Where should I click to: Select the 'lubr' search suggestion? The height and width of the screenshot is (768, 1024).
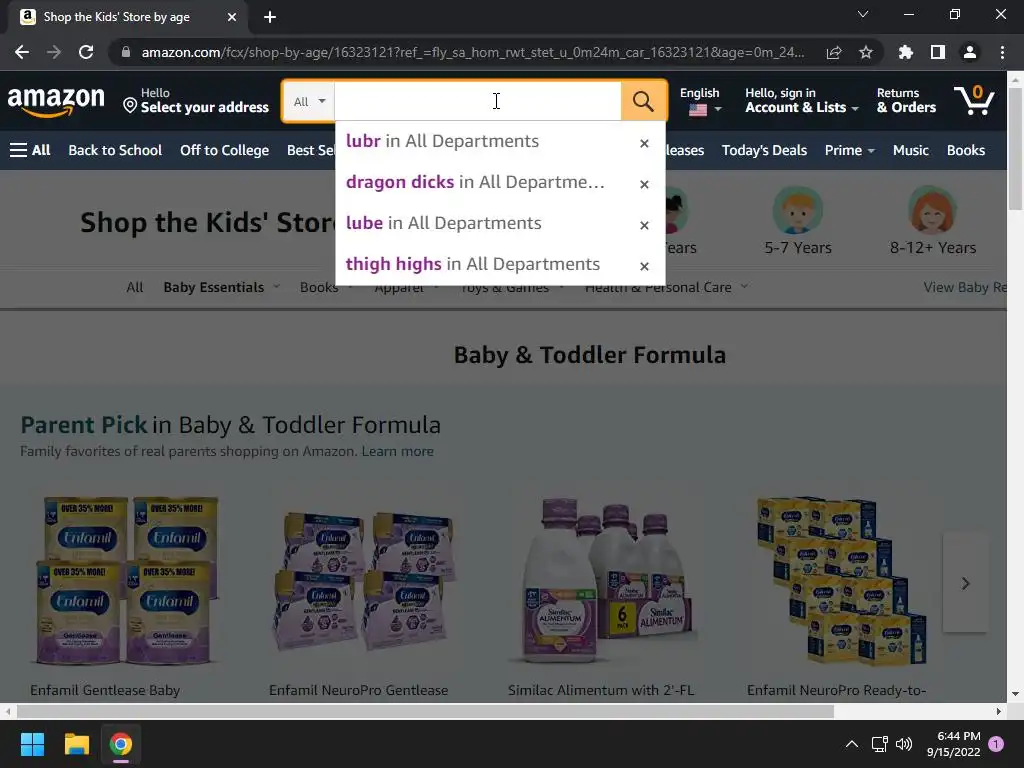coord(442,141)
